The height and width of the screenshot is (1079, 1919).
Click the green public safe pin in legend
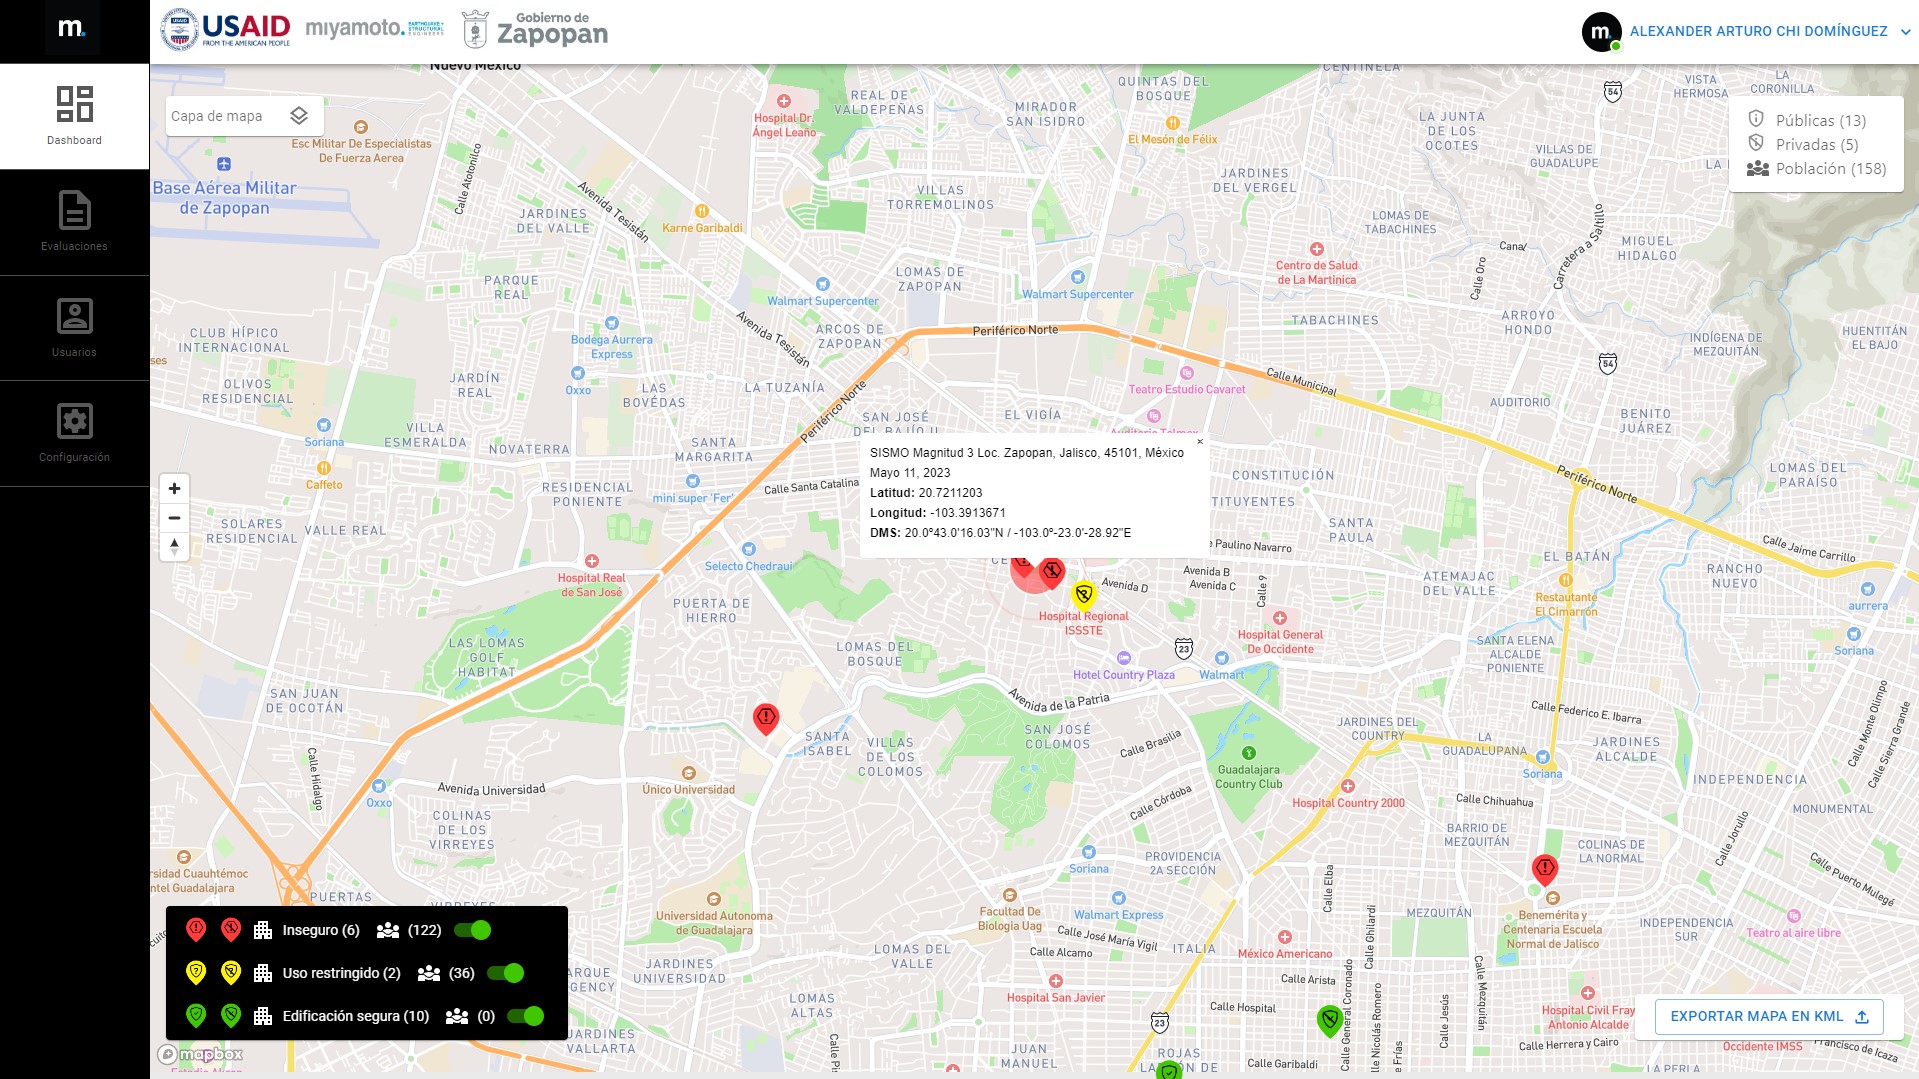click(196, 1015)
